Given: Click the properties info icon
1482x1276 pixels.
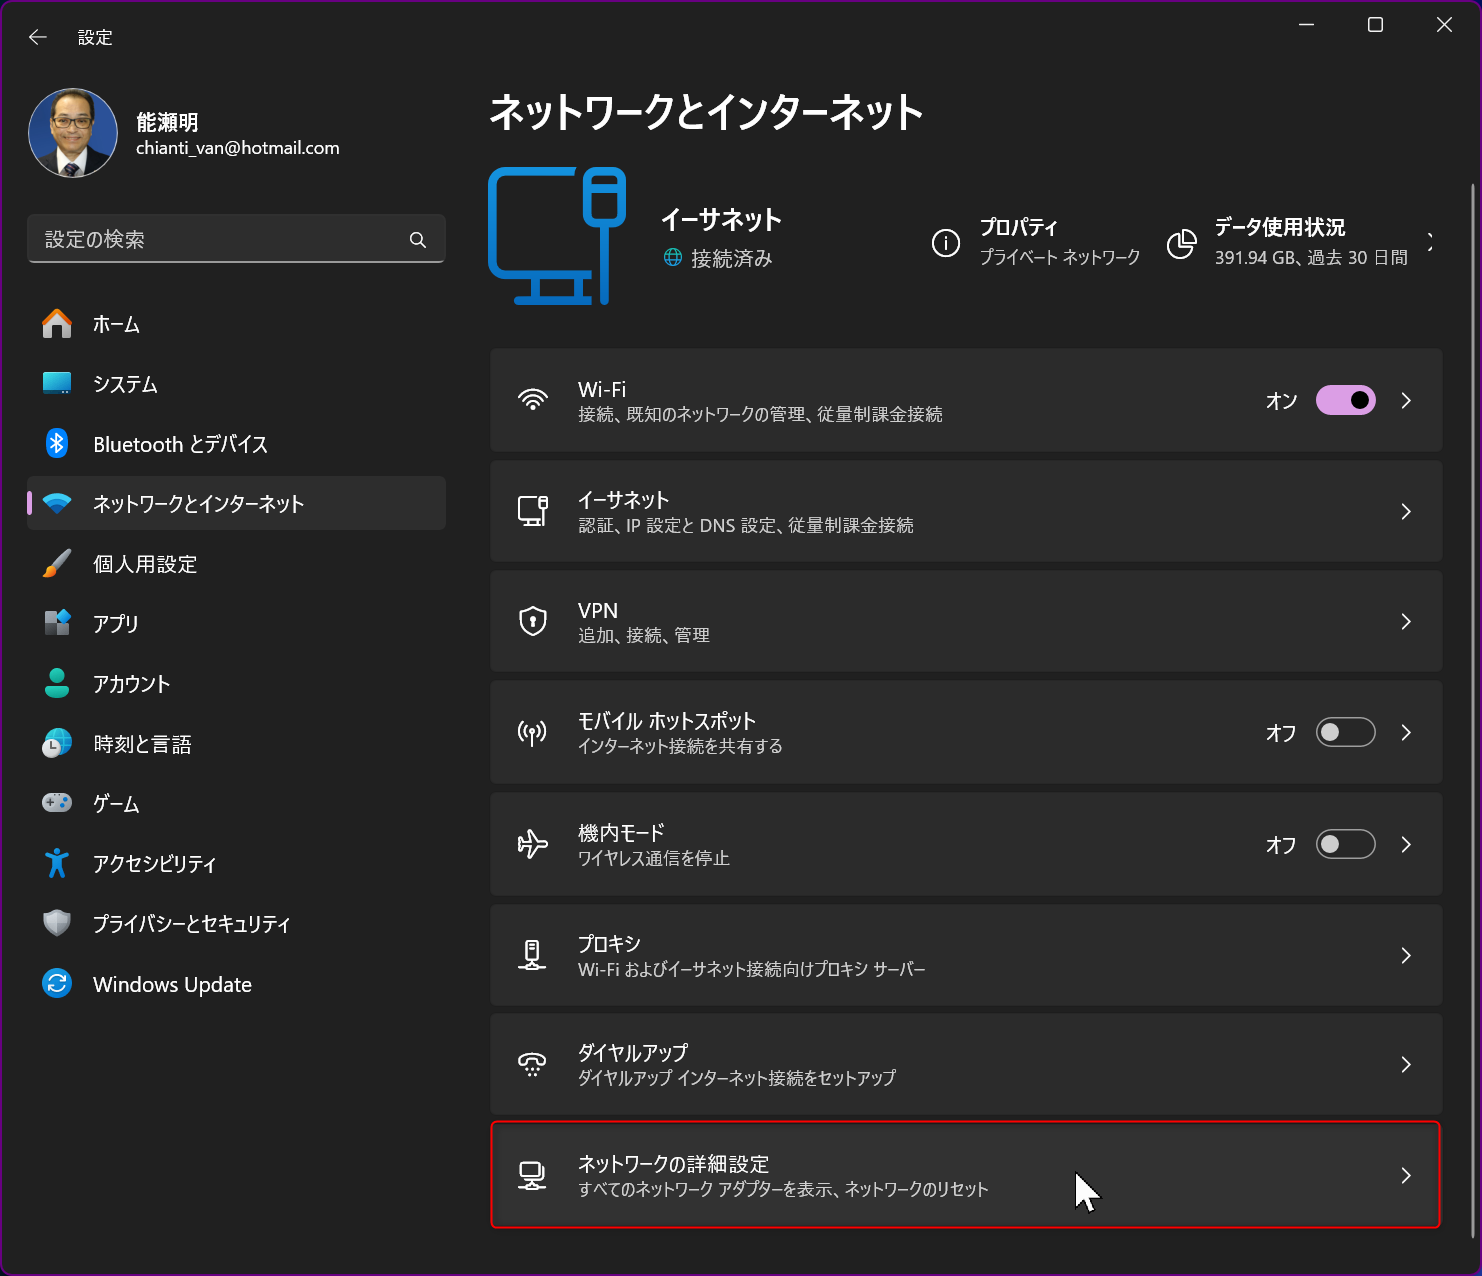Looking at the screenshot, I should pos(946,242).
